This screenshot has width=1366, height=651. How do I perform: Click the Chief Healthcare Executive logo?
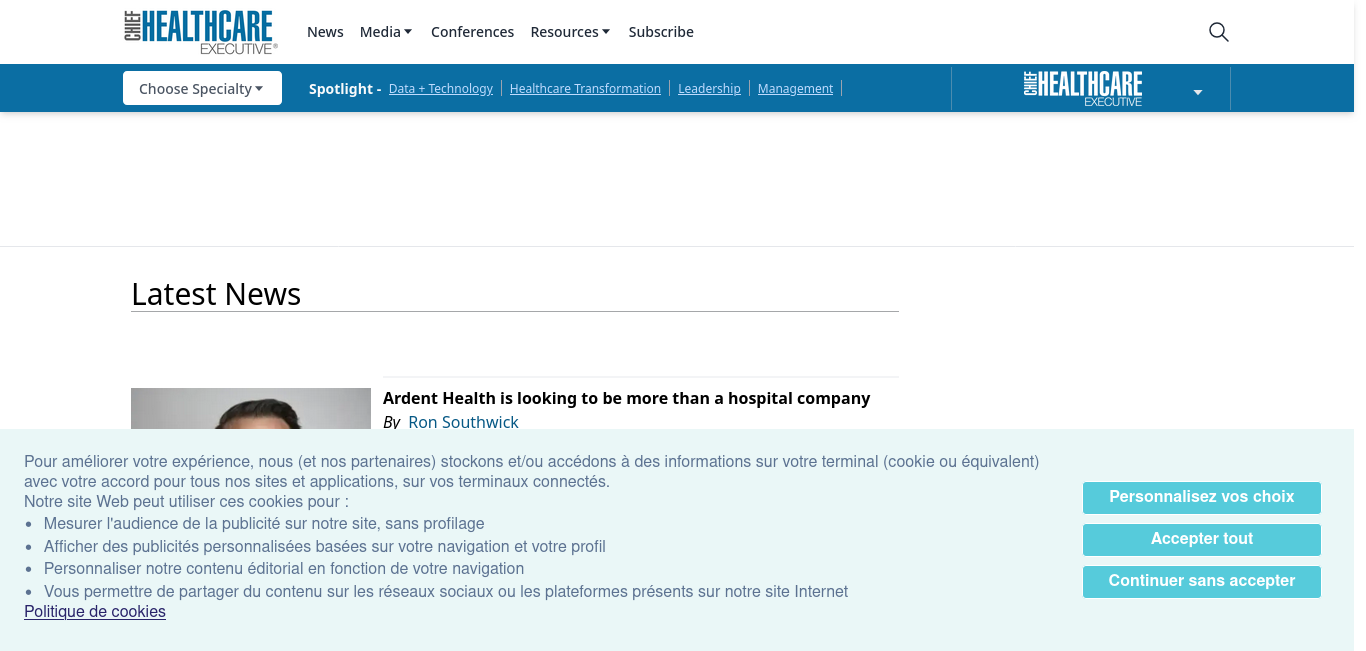tap(201, 32)
